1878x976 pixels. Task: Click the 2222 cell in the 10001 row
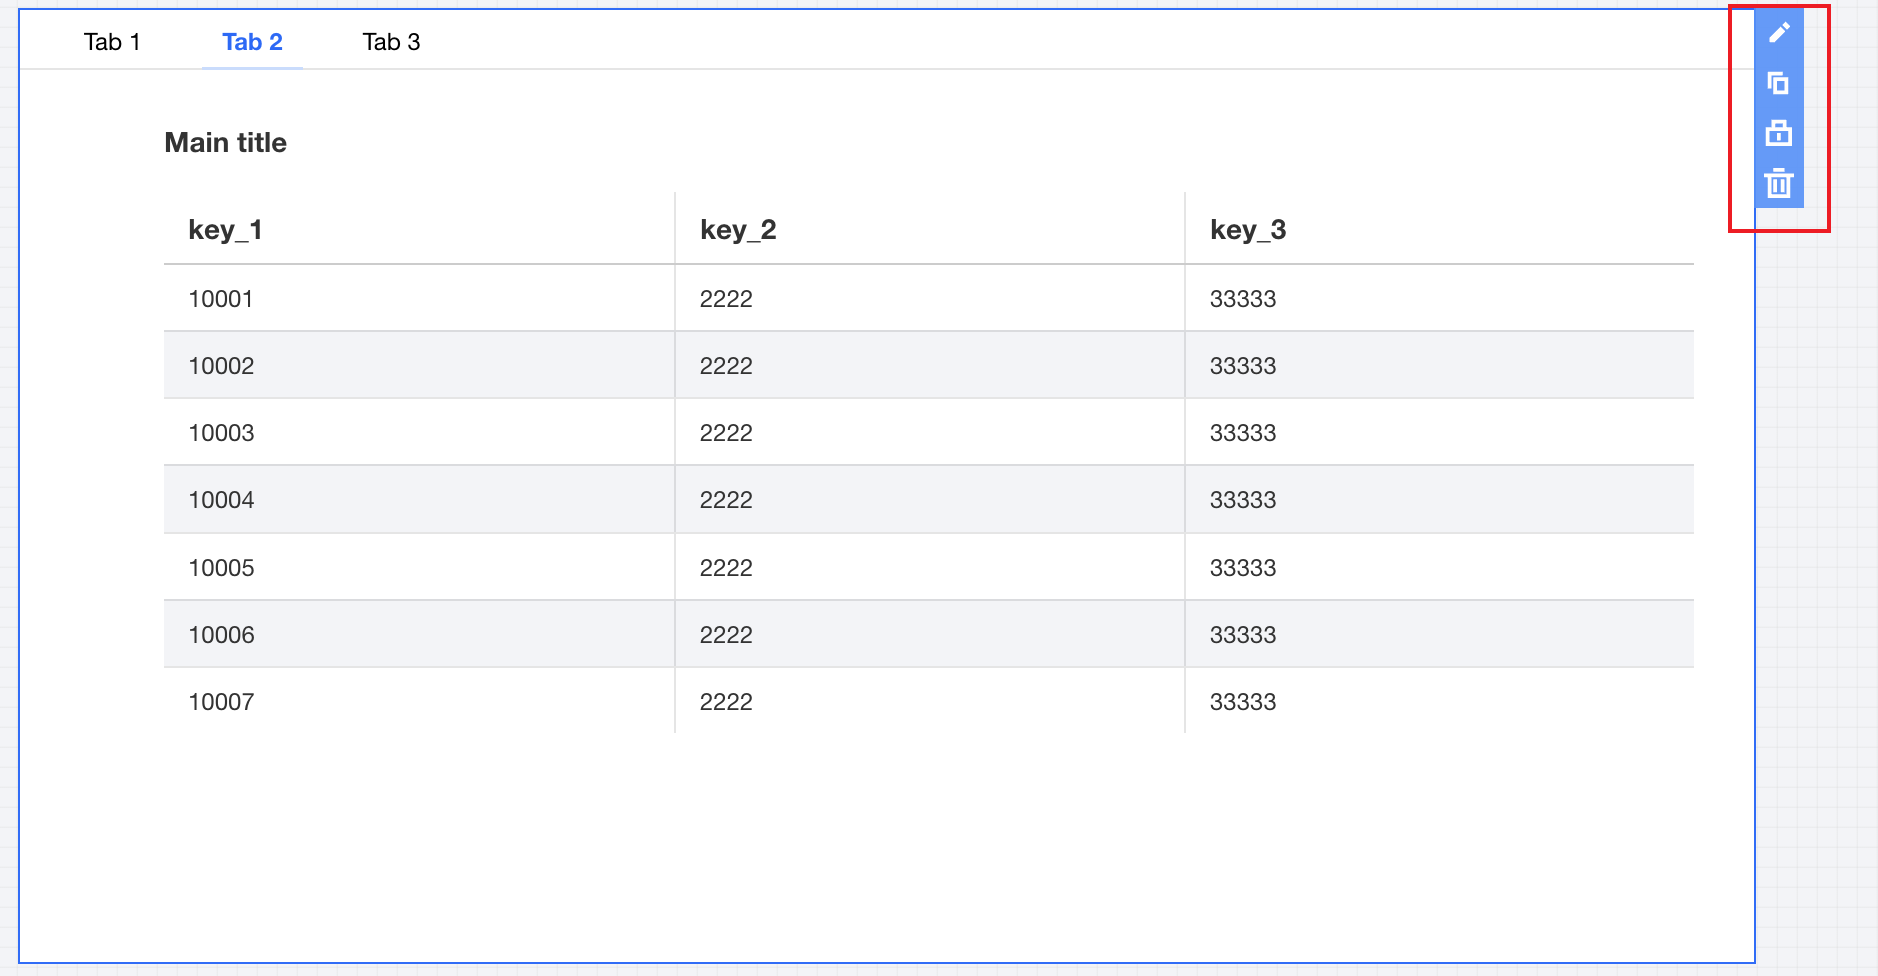(x=726, y=299)
